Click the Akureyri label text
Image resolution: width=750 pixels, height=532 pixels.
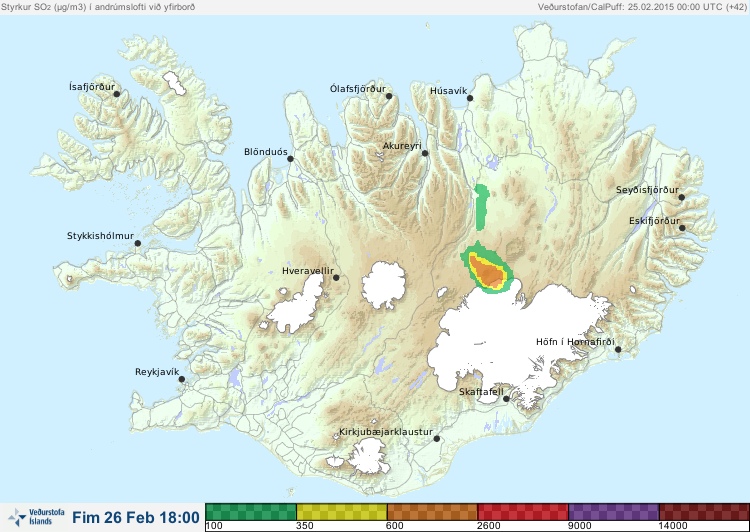point(402,146)
